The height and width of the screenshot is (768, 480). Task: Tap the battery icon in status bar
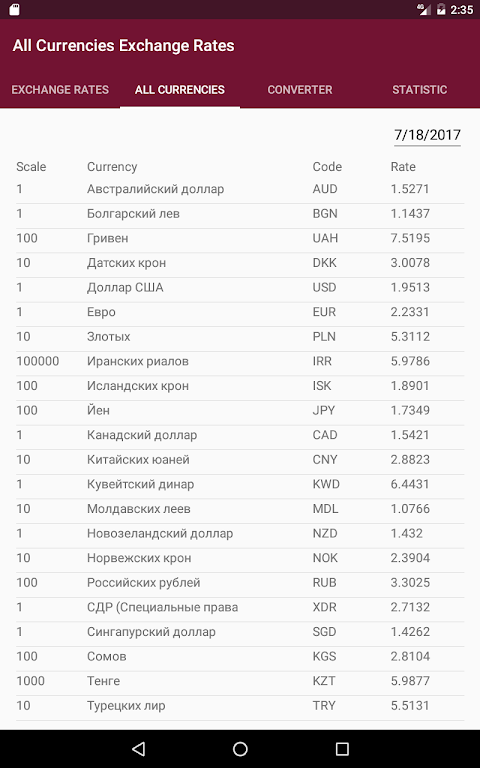(441, 9)
